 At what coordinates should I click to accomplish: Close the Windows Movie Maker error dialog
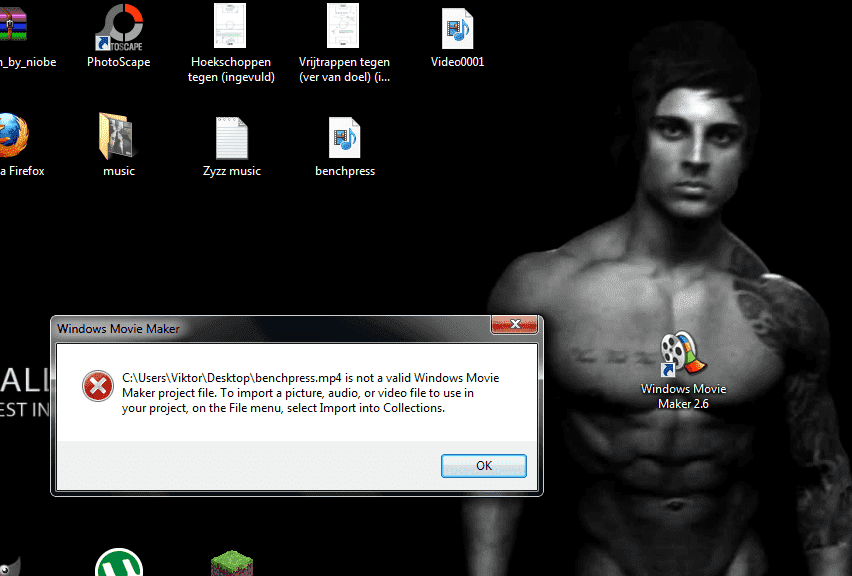tap(516, 326)
